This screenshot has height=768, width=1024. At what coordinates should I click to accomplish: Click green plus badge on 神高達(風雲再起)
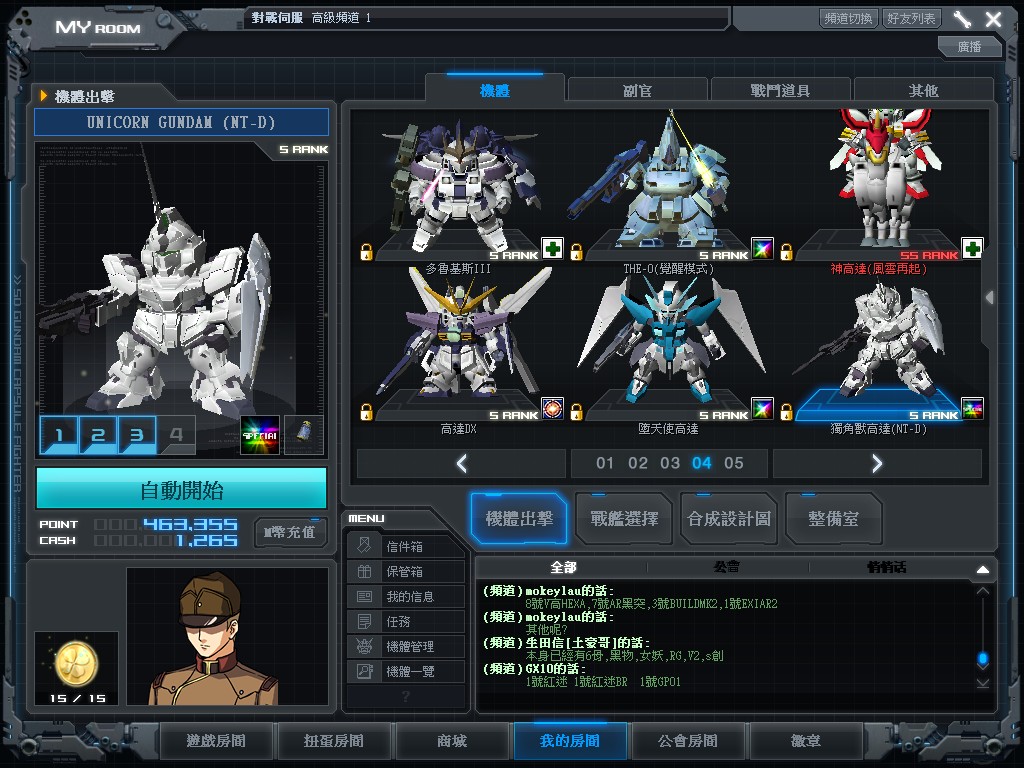(x=972, y=248)
